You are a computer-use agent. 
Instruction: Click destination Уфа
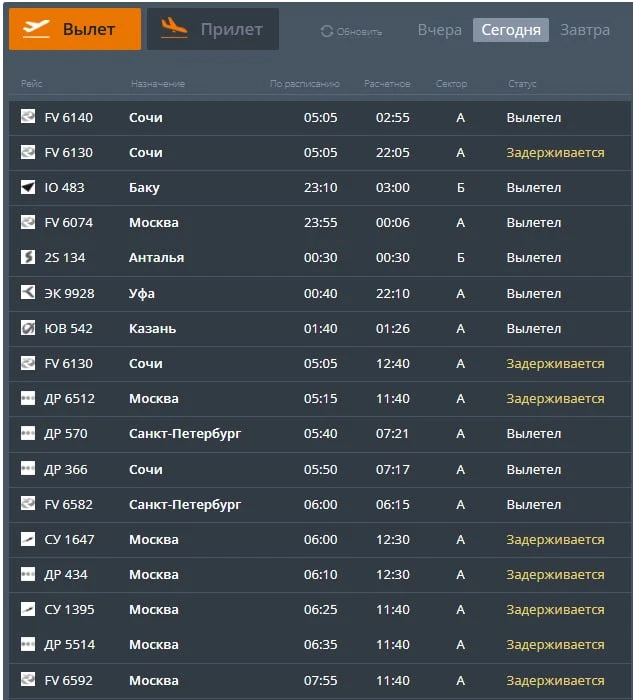[142, 294]
